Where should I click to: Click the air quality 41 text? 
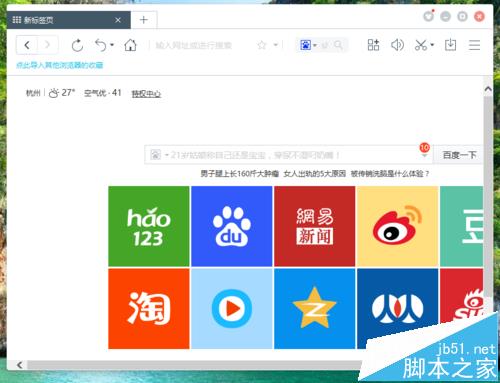coord(102,93)
